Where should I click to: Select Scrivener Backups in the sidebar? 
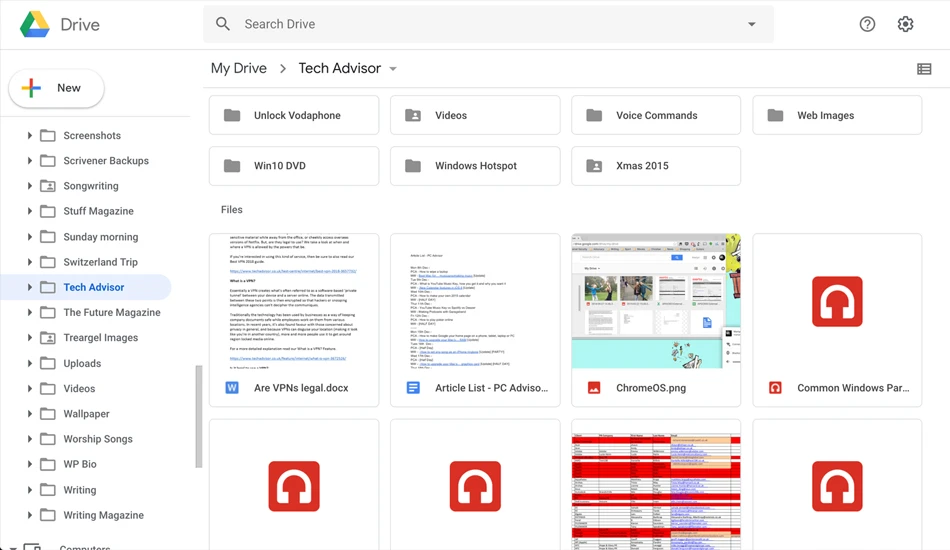pos(106,161)
